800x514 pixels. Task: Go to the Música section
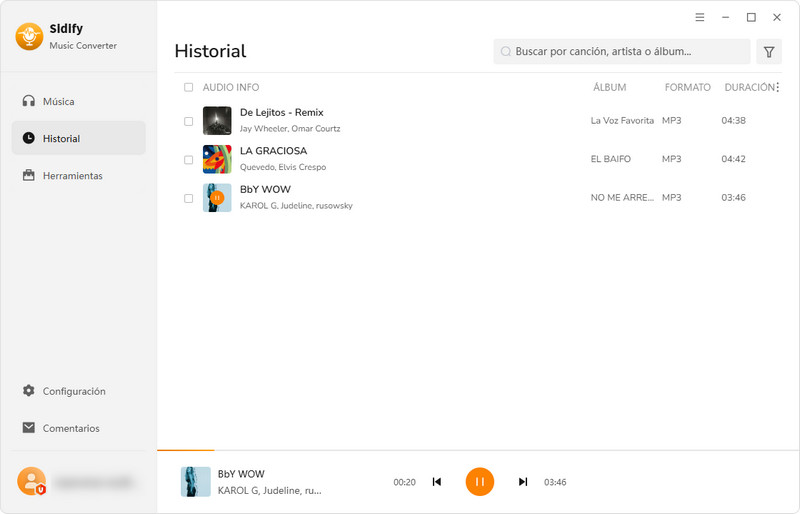pos(79,101)
